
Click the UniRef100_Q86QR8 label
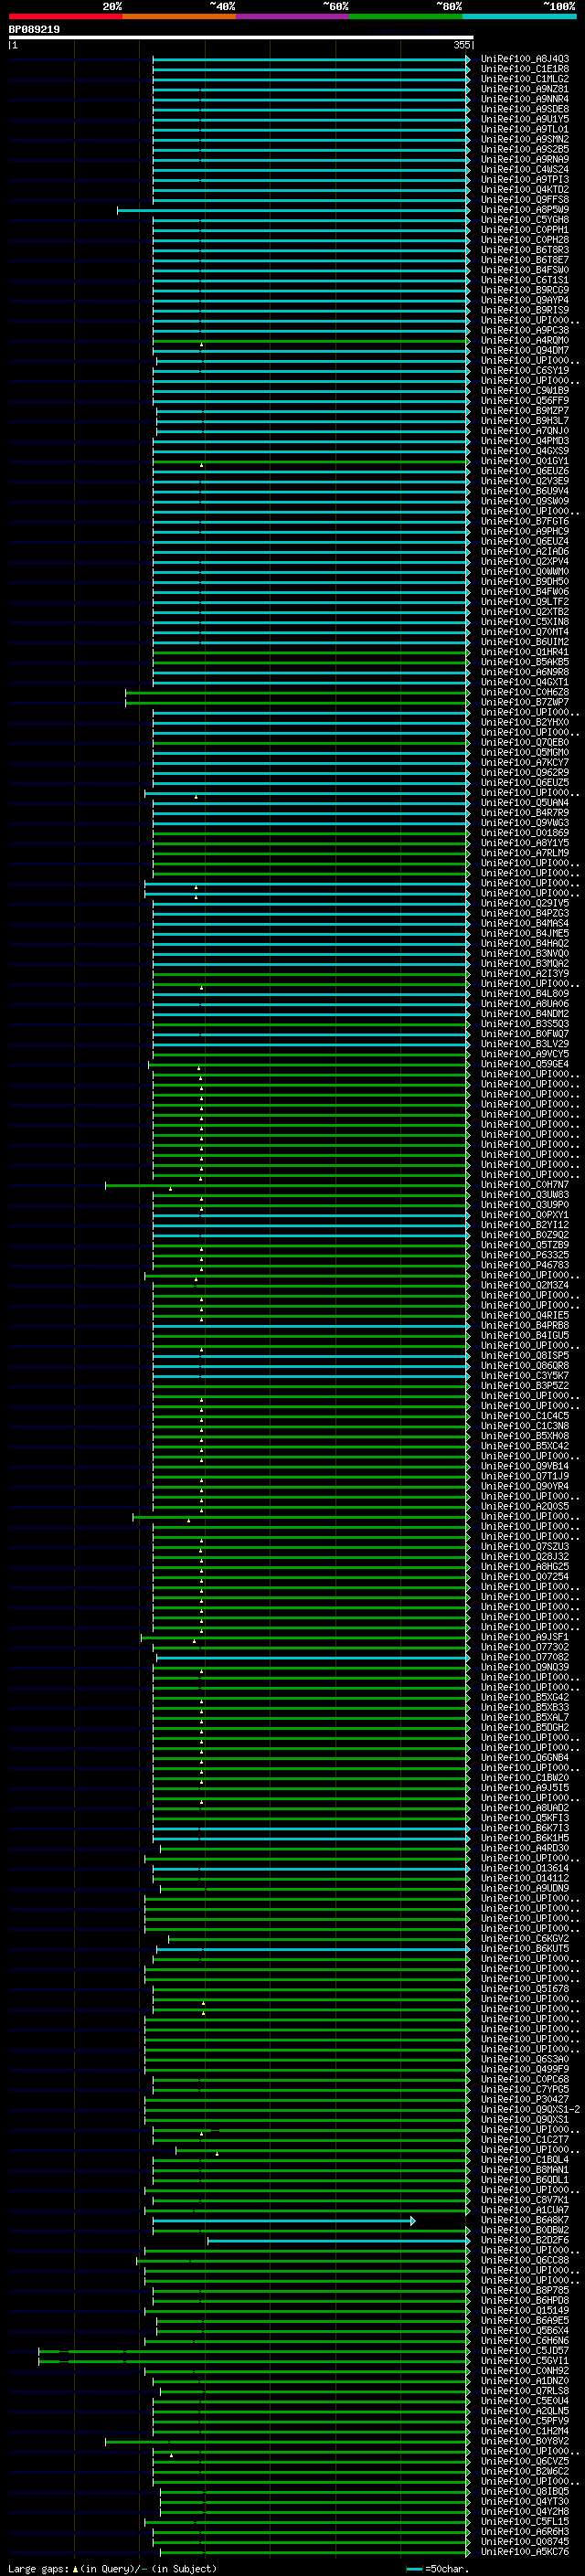click(525, 1366)
